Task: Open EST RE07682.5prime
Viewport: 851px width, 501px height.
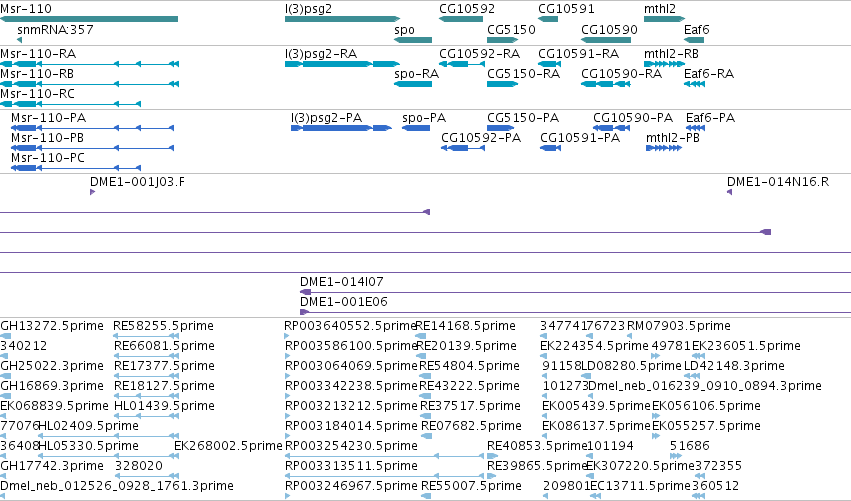Action: 471,426
